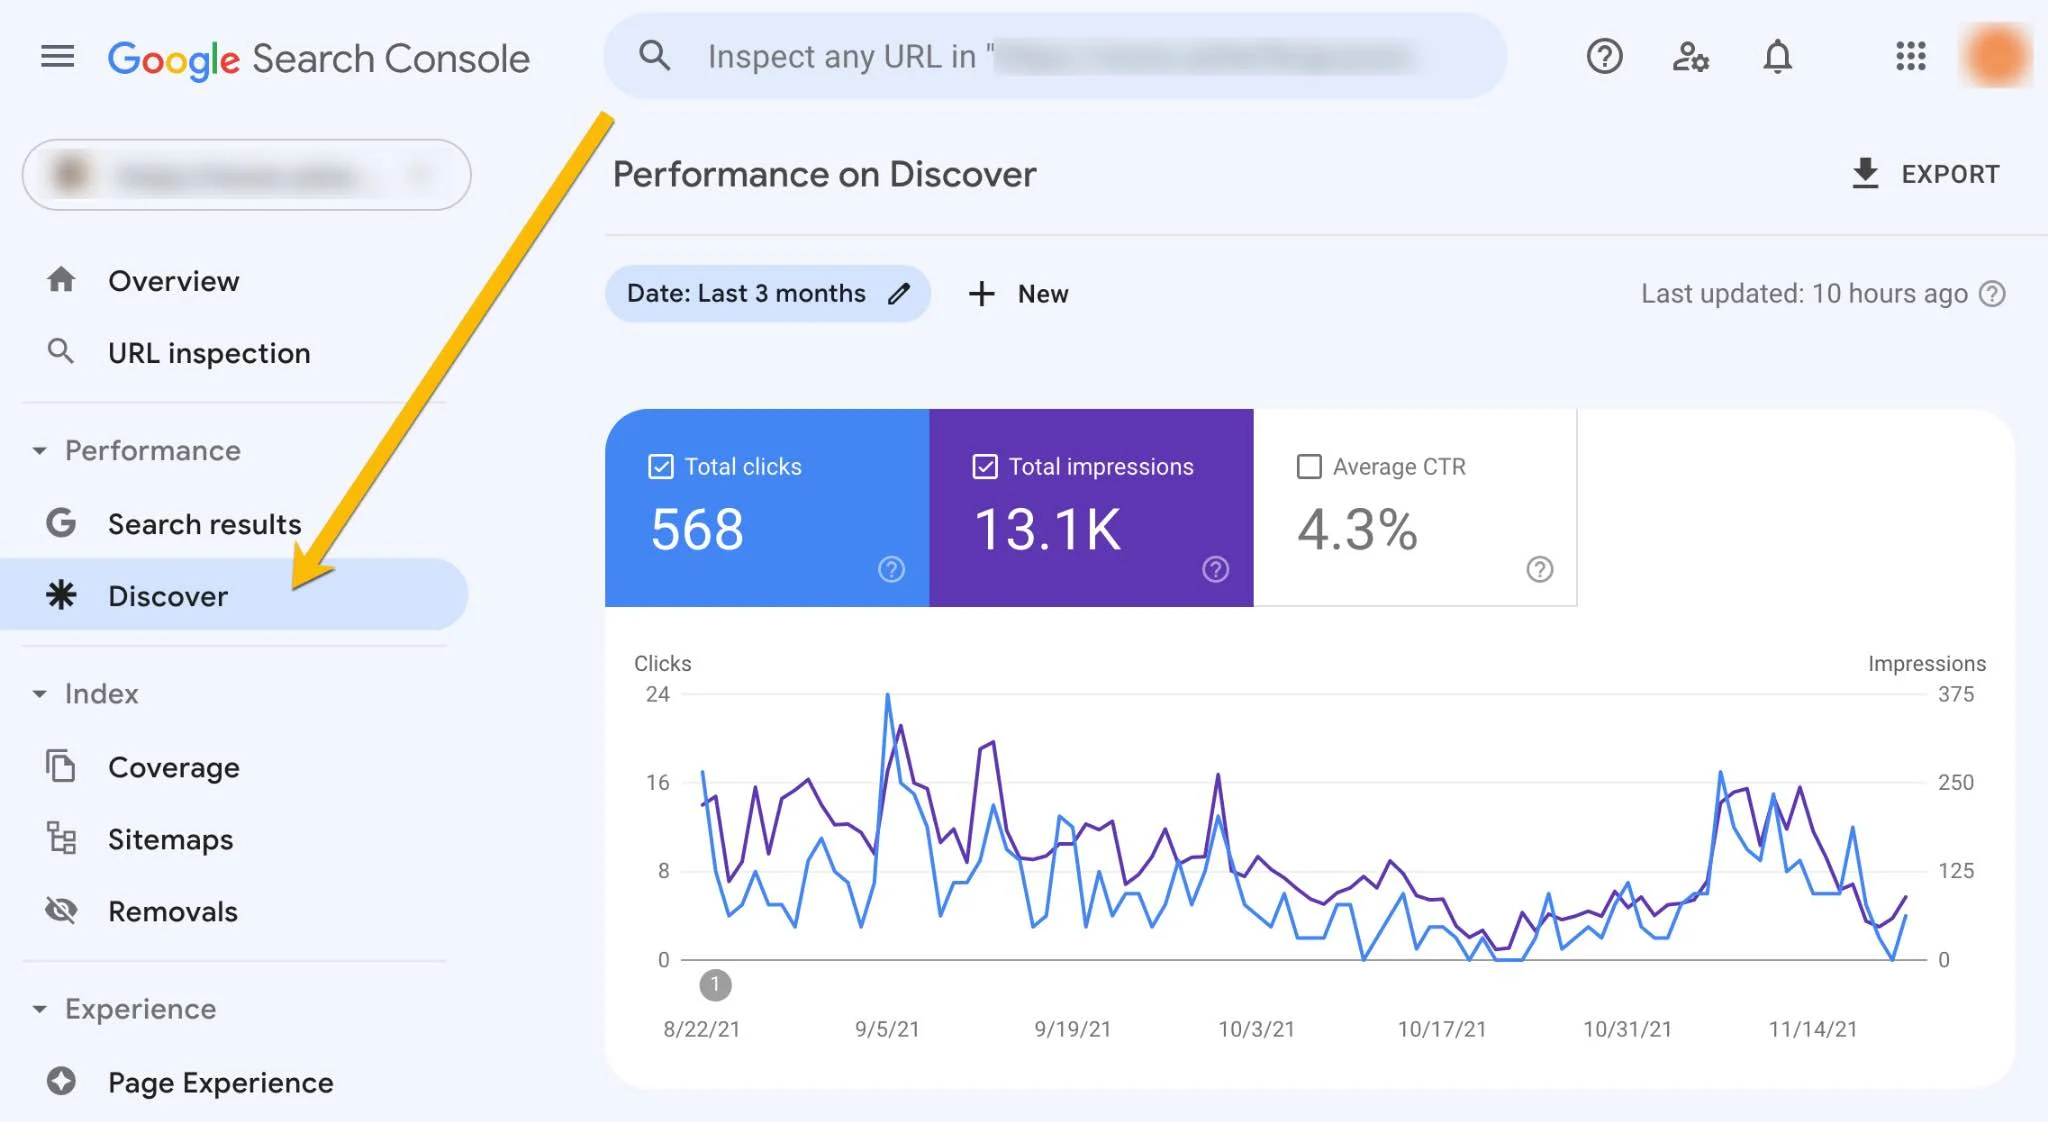
Task: Add a New filter
Action: click(x=1019, y=293)
